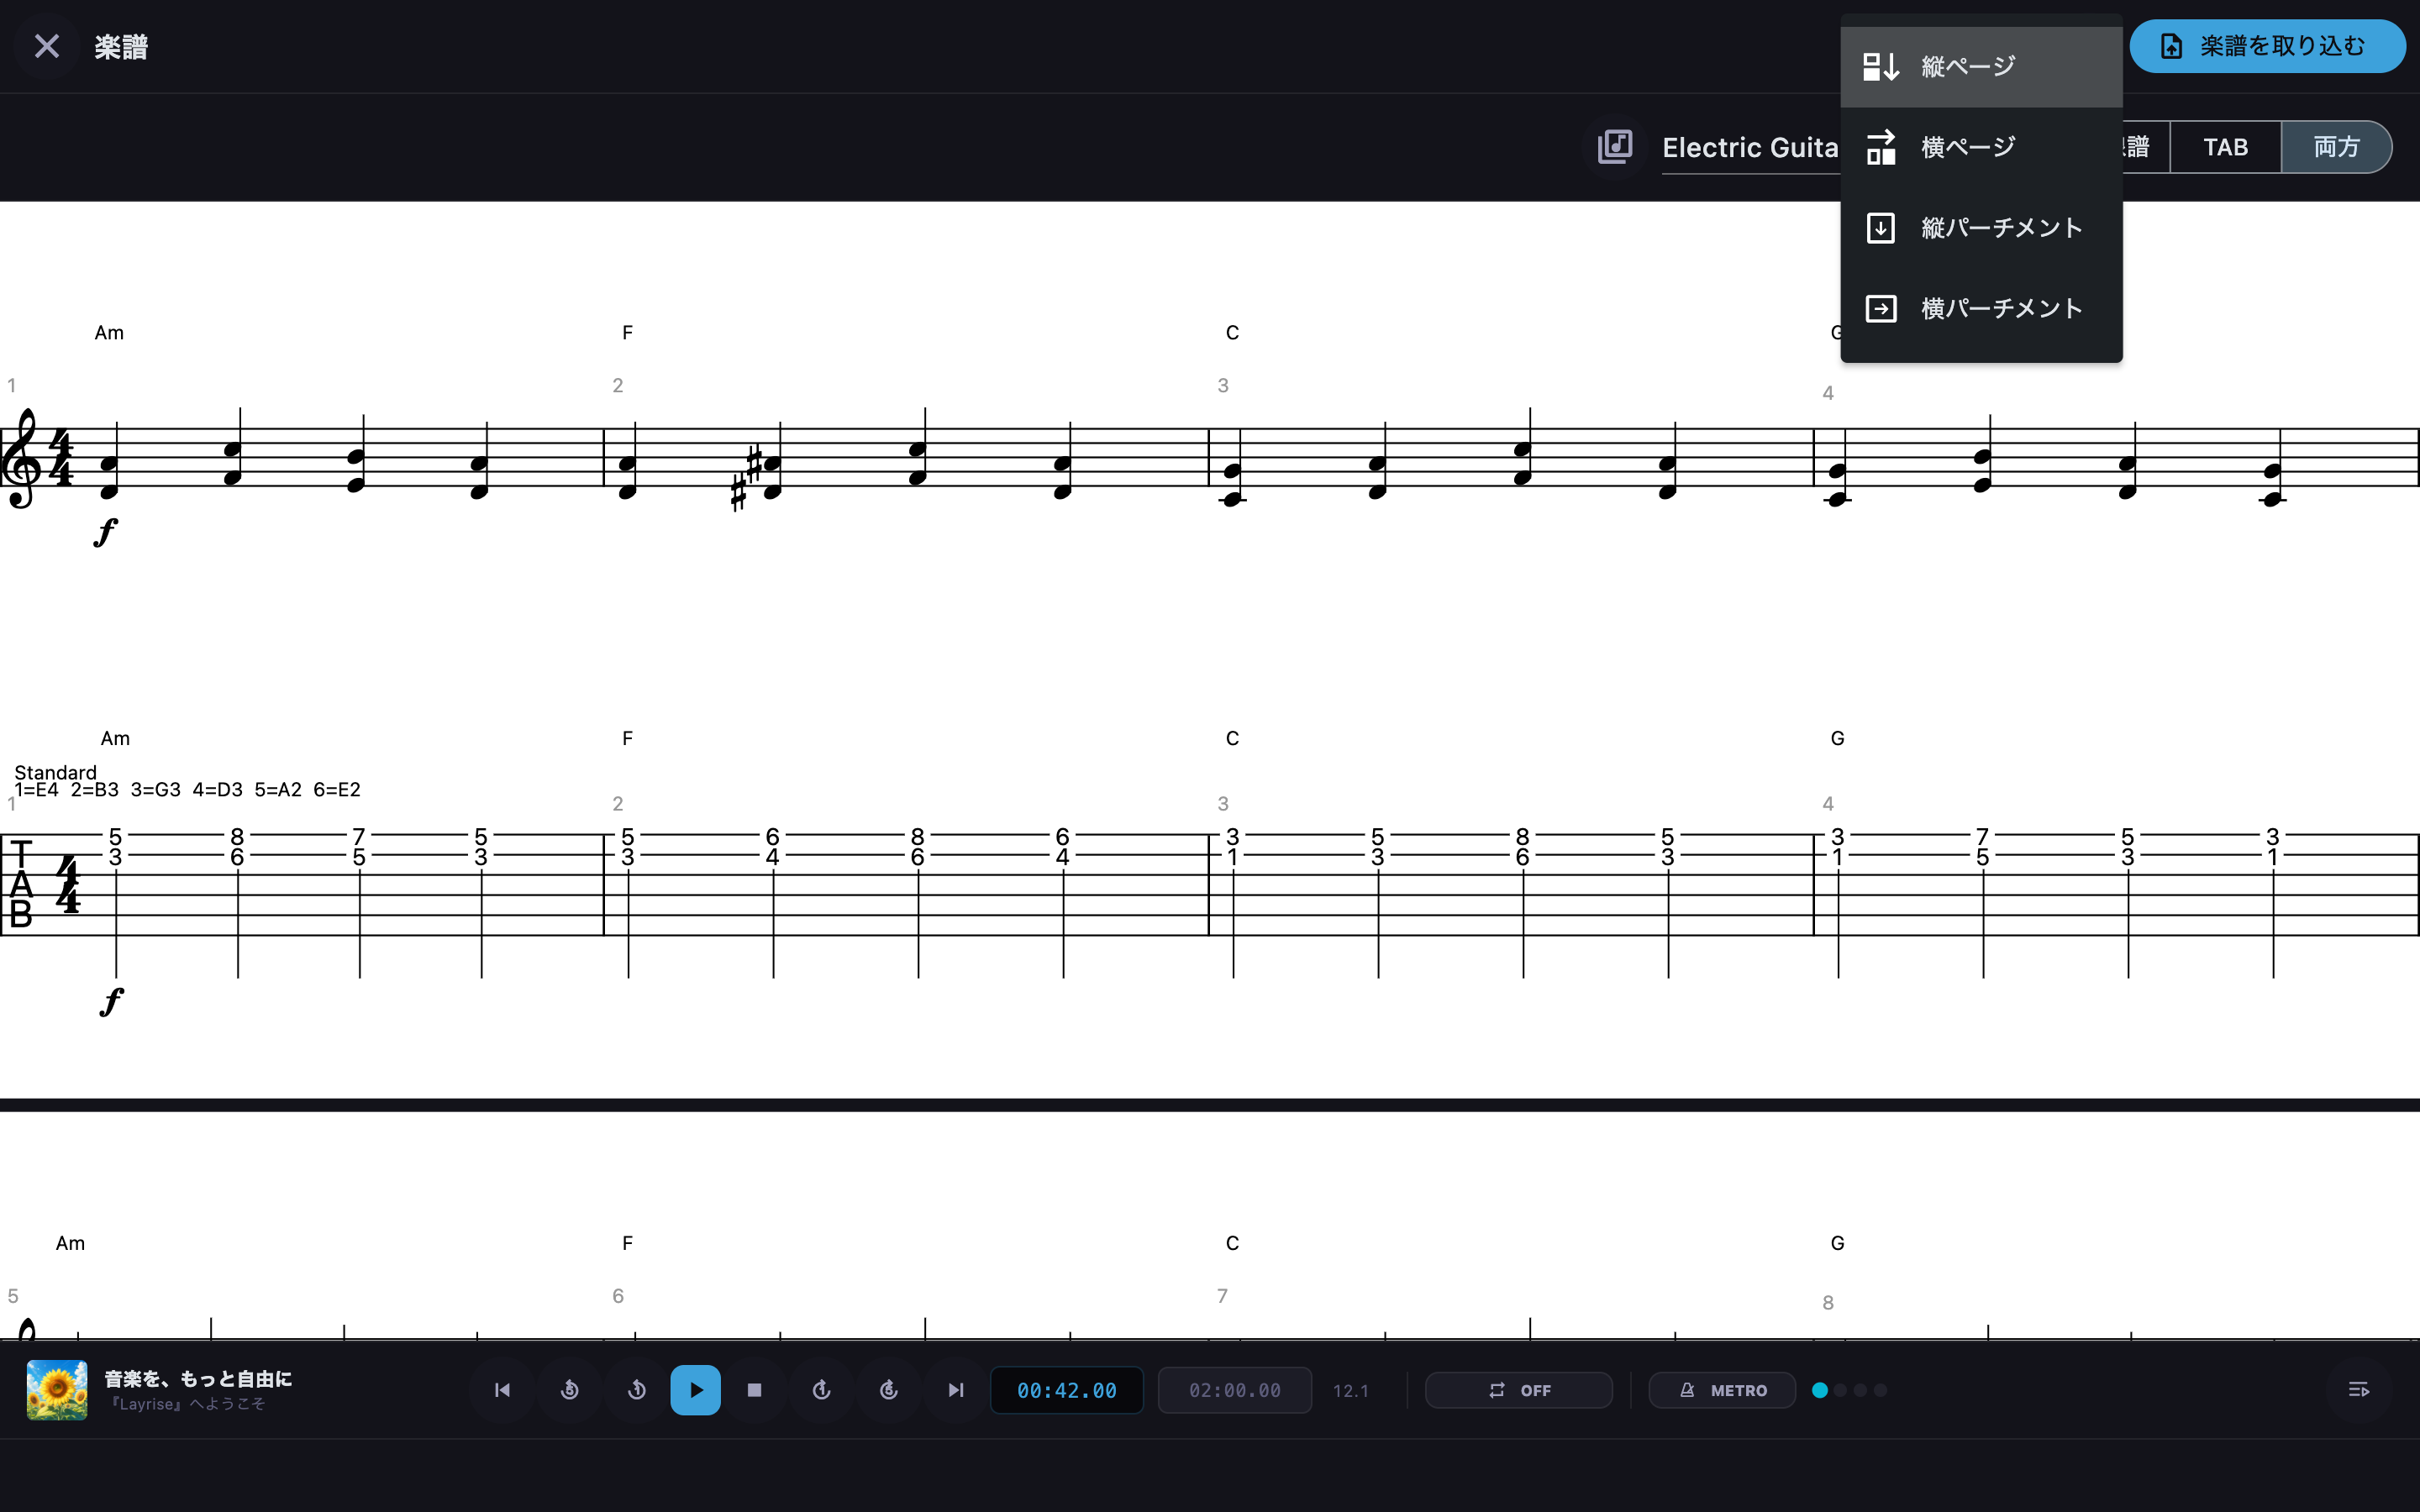The height and width of the screenshot is (1512, 2420).
Task: Switch score view to TAB
Action: [x=2225, y=147]
